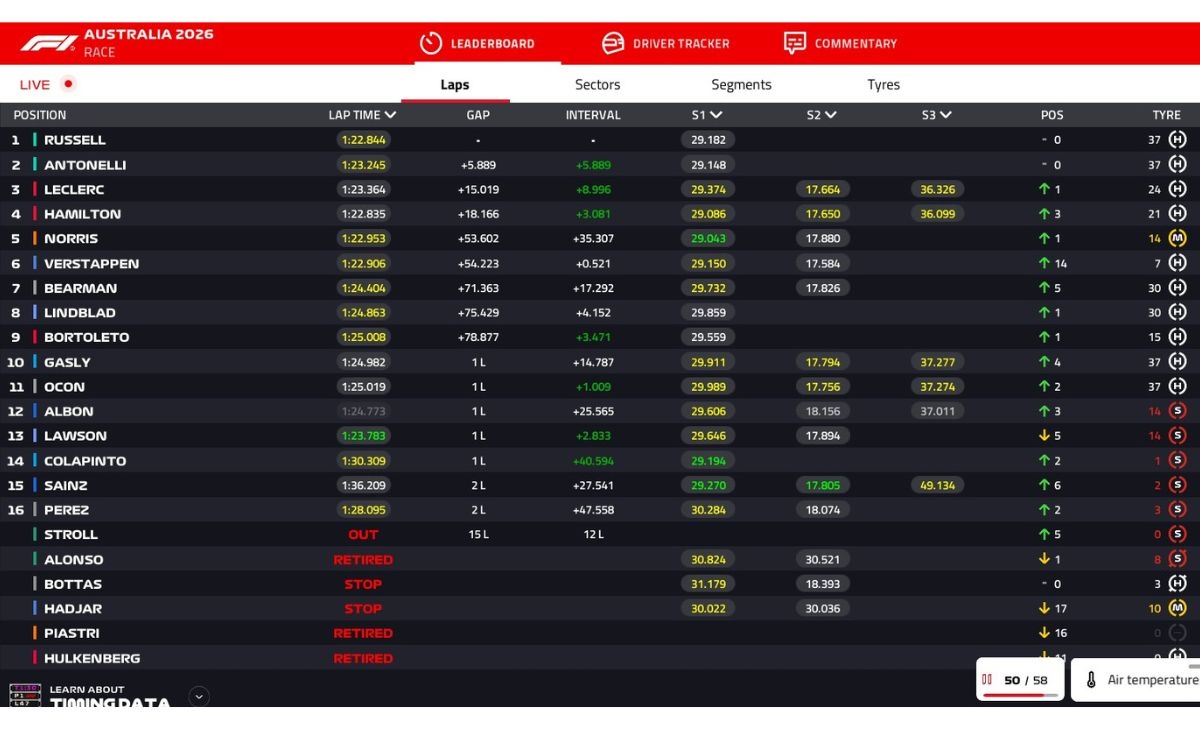
Task: Select the Segments tab
Action: pos(741,85)
